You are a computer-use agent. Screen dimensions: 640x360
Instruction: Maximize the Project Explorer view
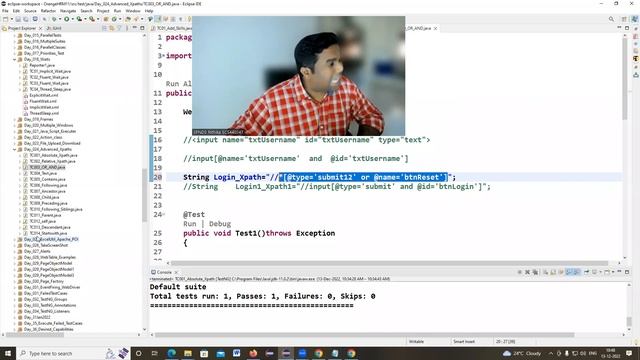click(x=142, y=28)
